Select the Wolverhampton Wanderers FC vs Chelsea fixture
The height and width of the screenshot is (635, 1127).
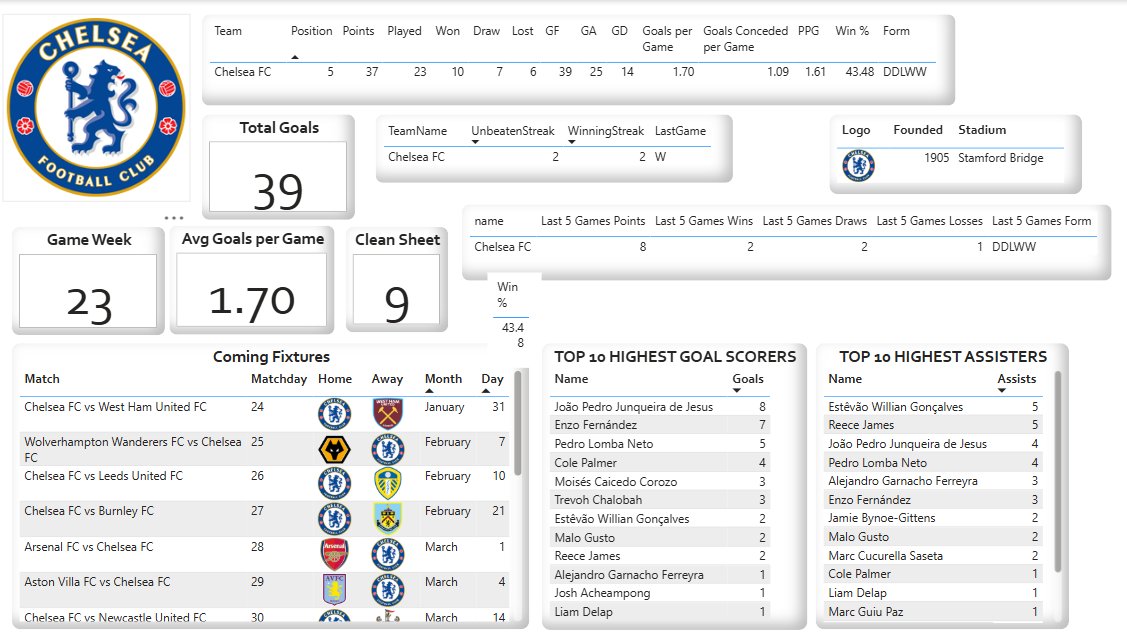[264, 449]
